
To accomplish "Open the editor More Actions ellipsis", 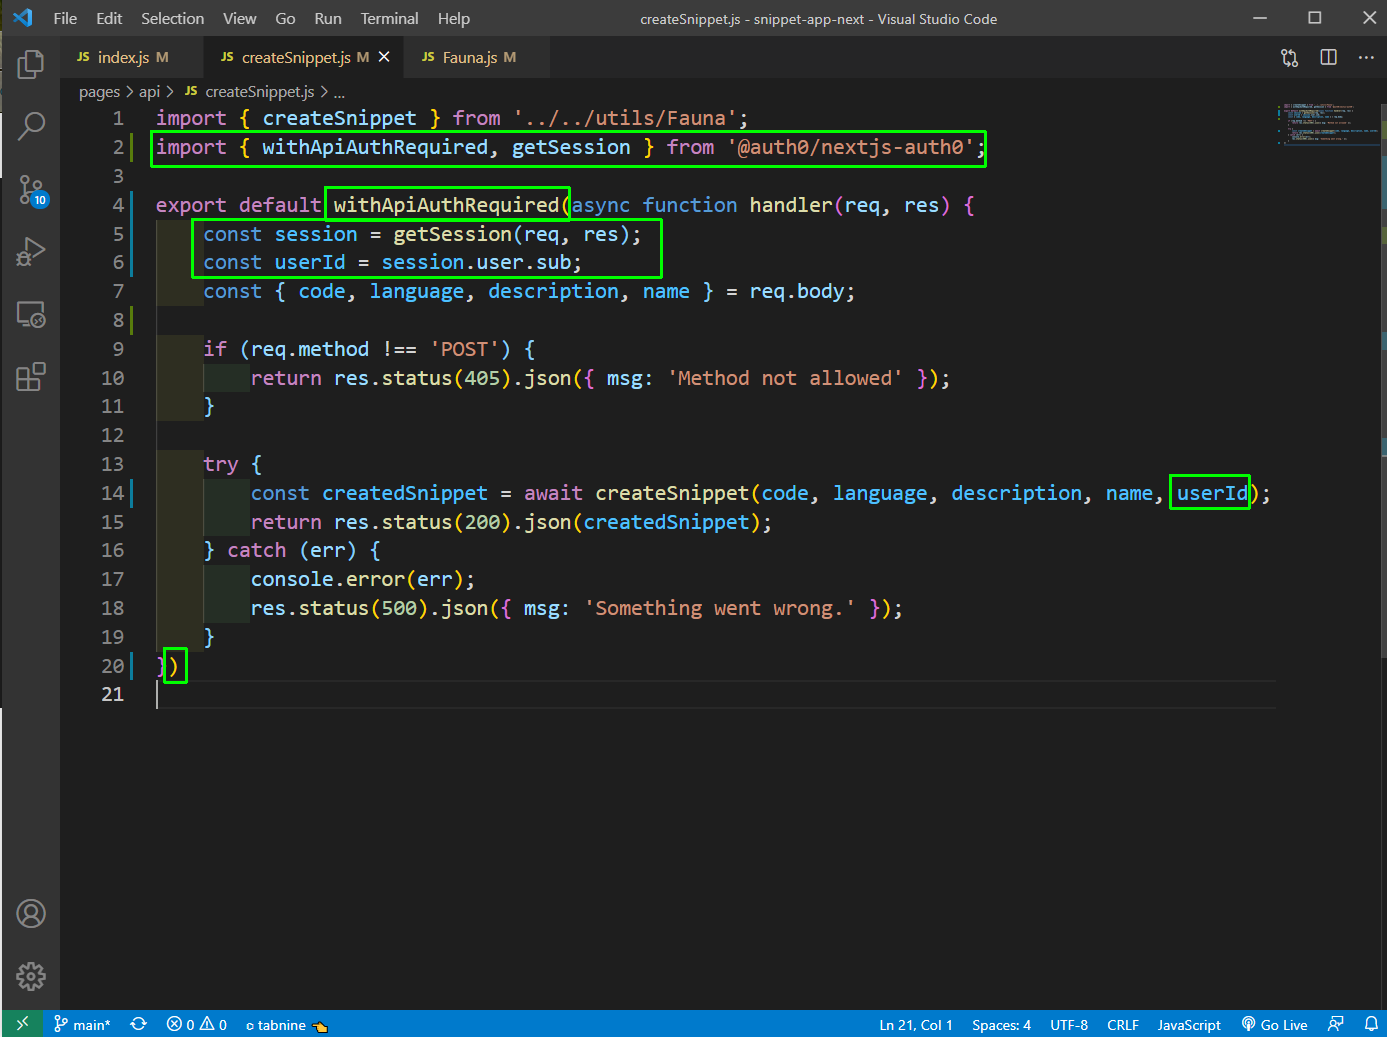I will (1366, 58).
